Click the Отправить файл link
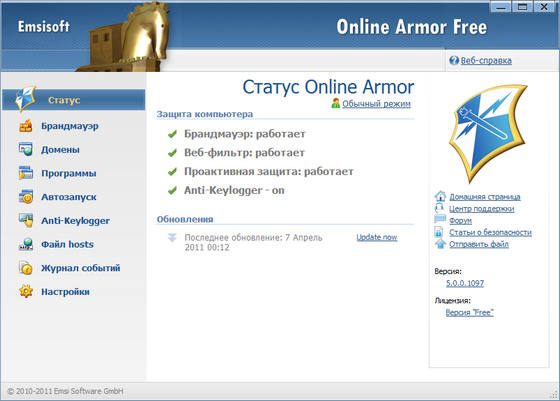 (479, 244)
